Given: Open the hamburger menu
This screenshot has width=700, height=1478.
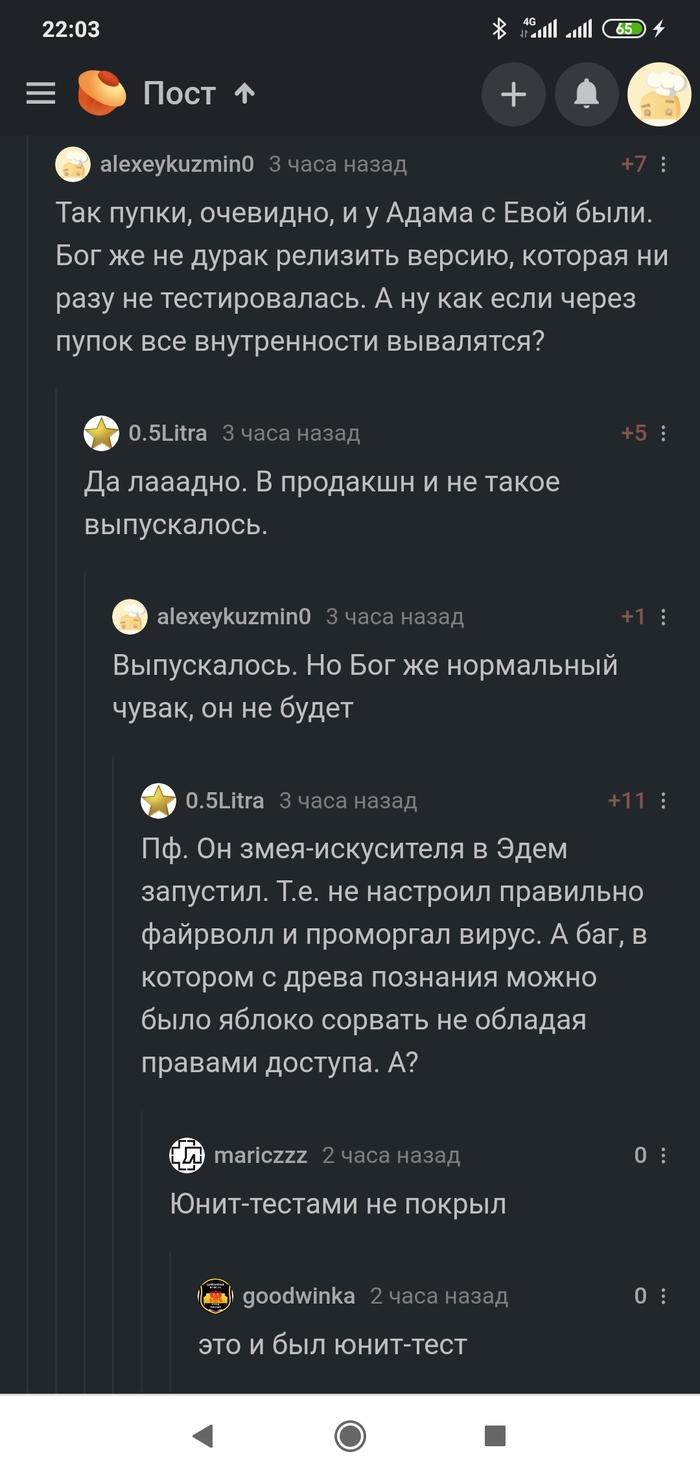Looking at the screenshot, I should pyautogui.click(x=41, y=94).
